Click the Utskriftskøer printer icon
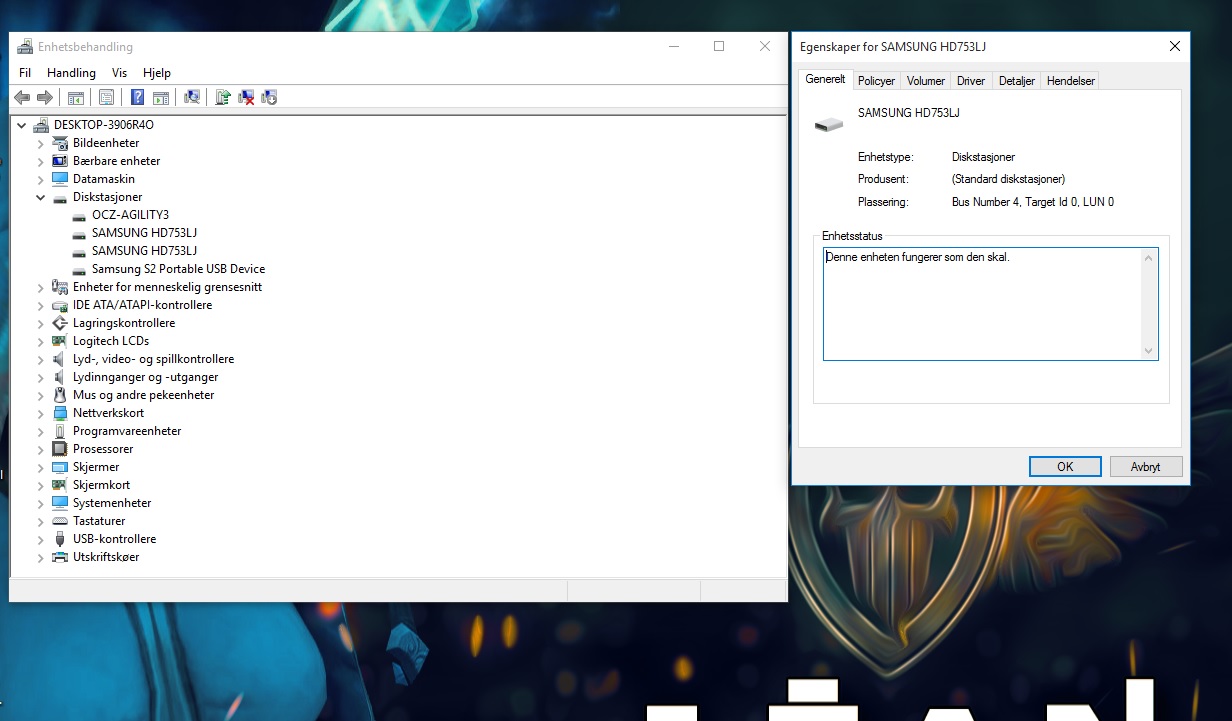The image size is (1232, 721). tap(60, 557)
